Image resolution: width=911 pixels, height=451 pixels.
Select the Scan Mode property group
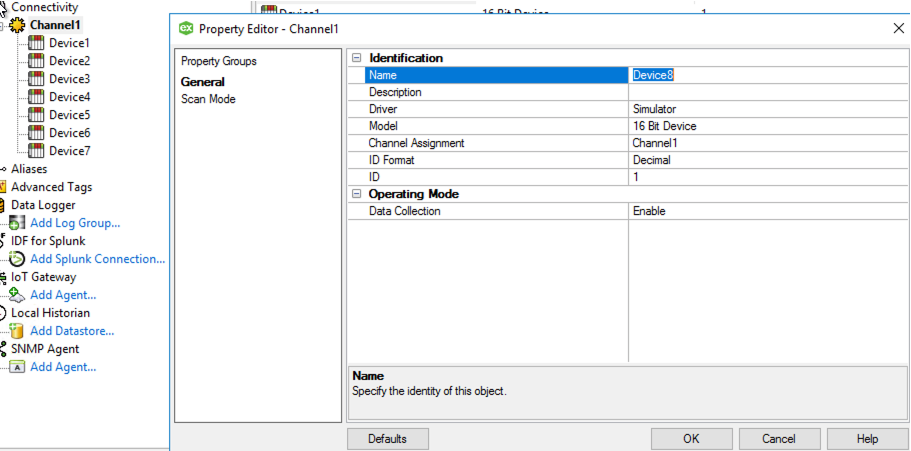point(208,99)
